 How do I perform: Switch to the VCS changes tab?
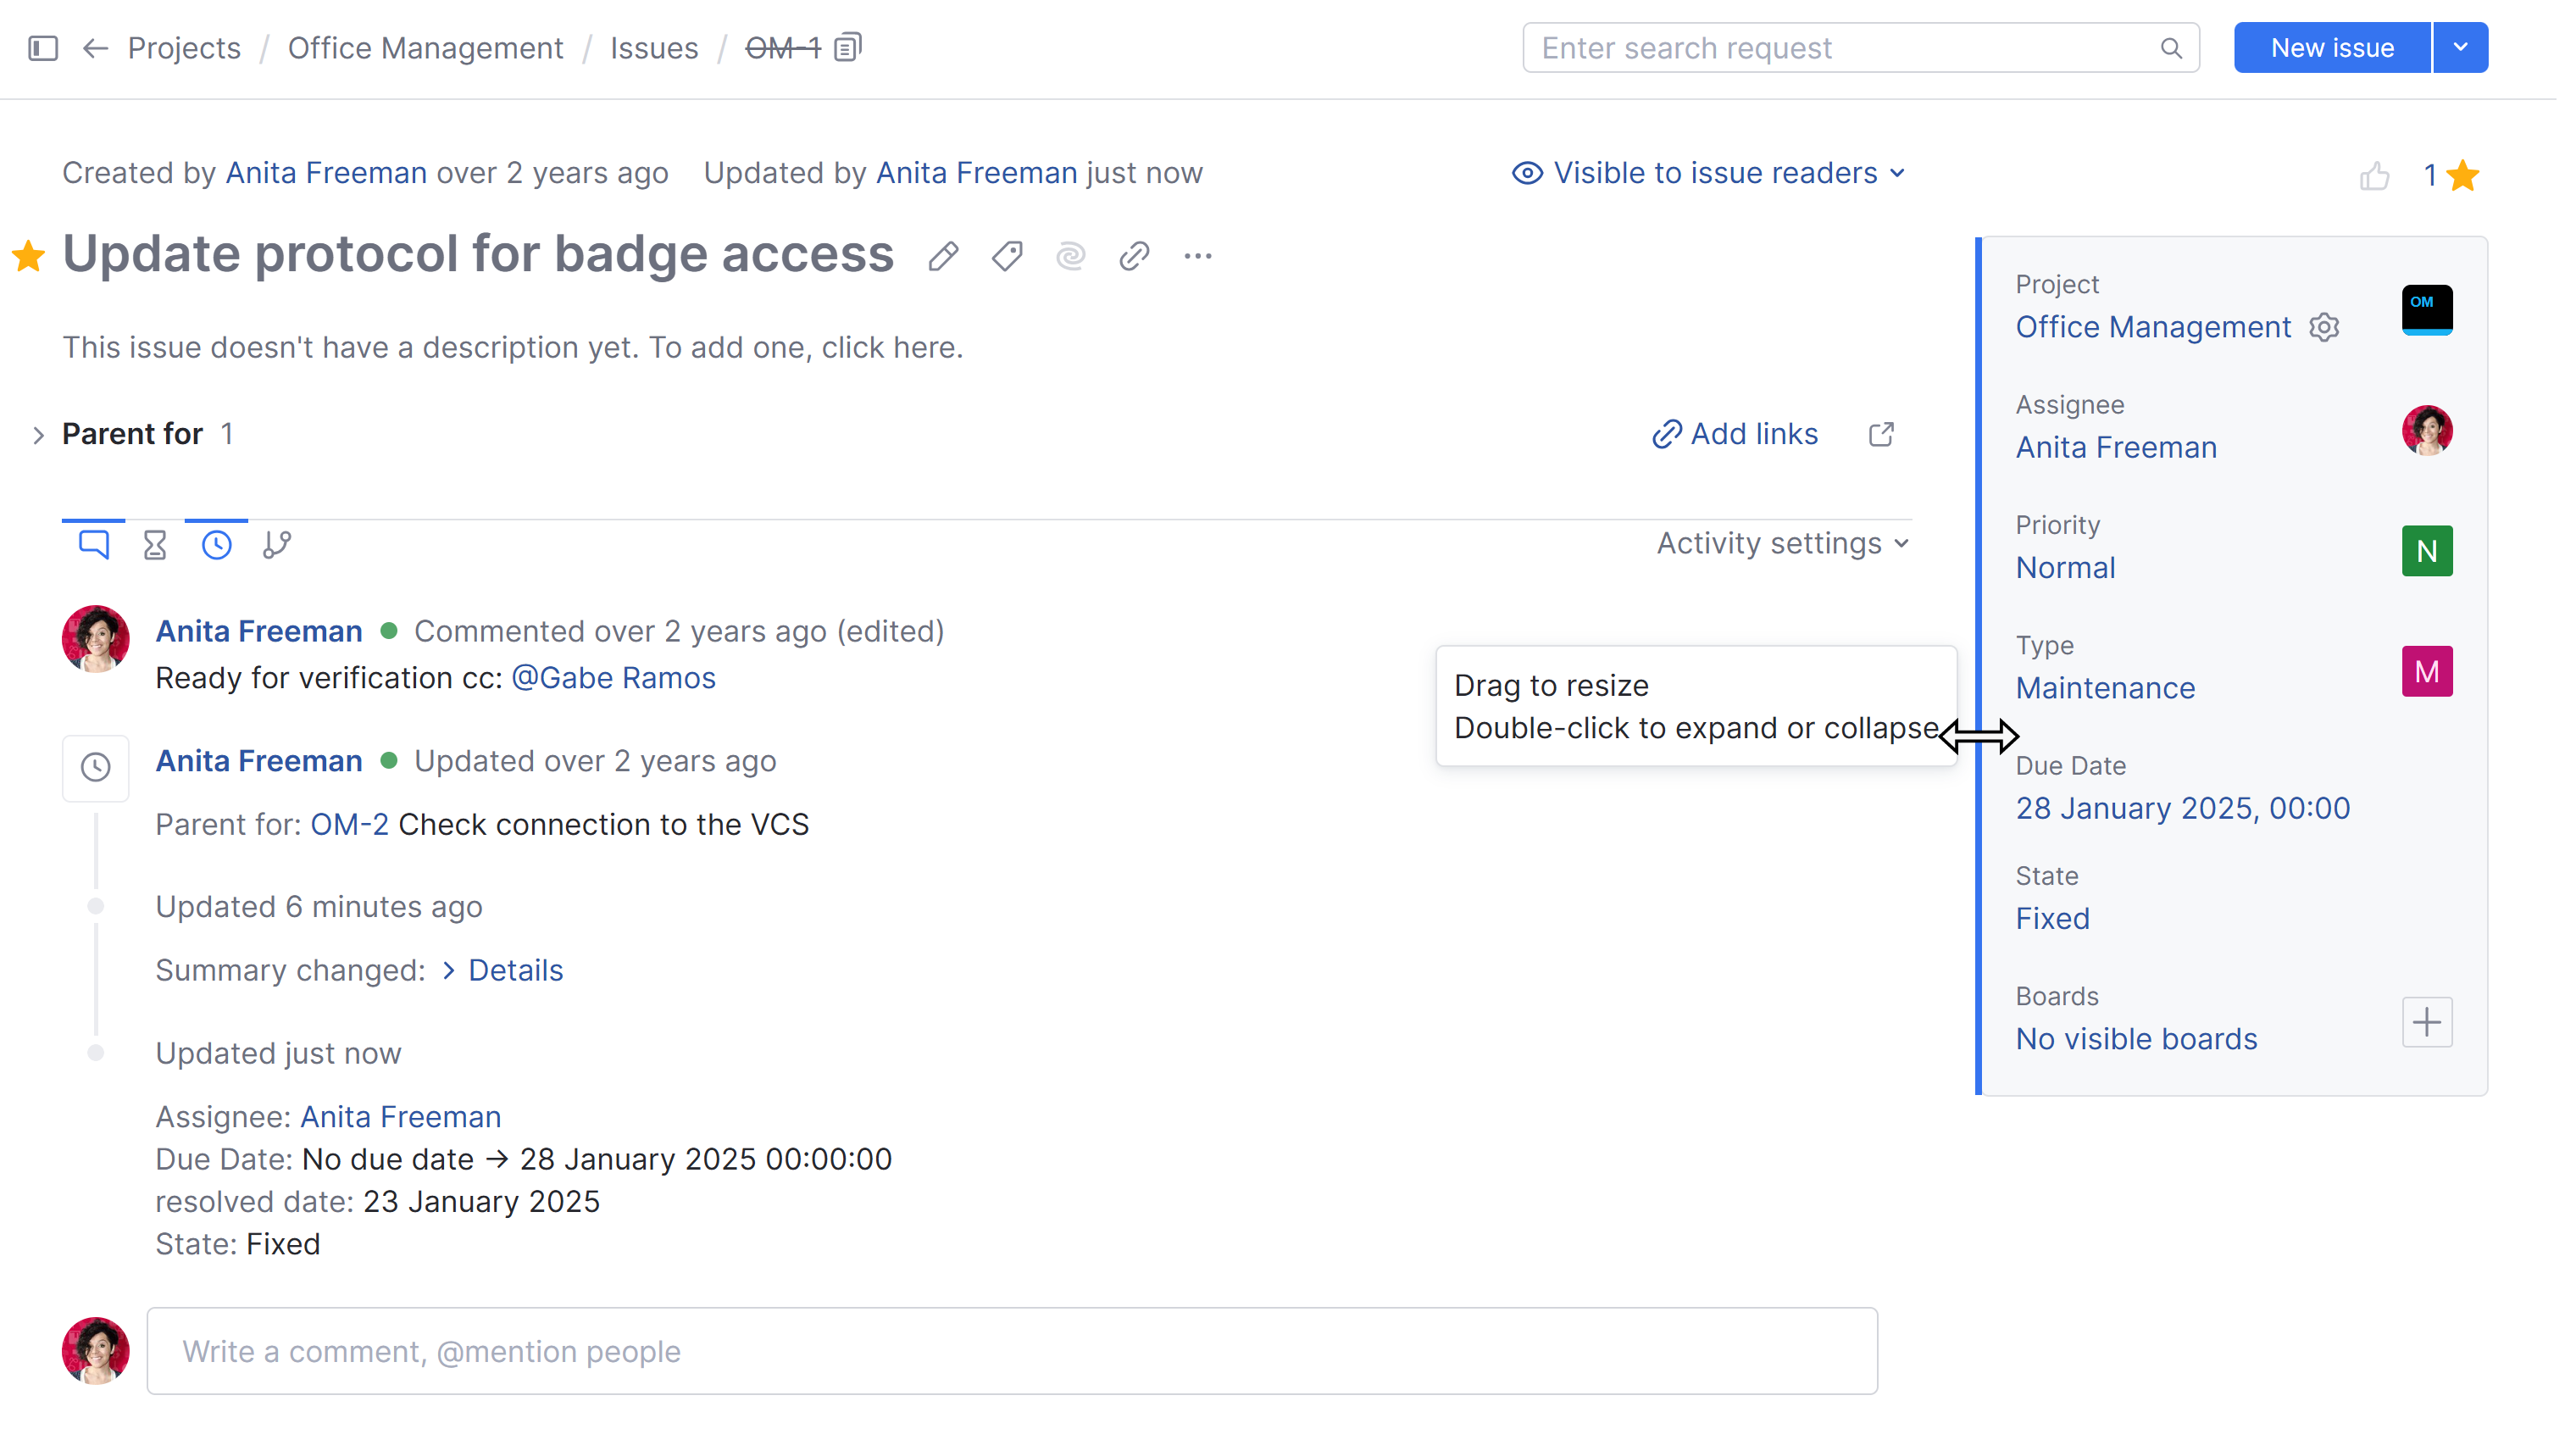[277, 544]
